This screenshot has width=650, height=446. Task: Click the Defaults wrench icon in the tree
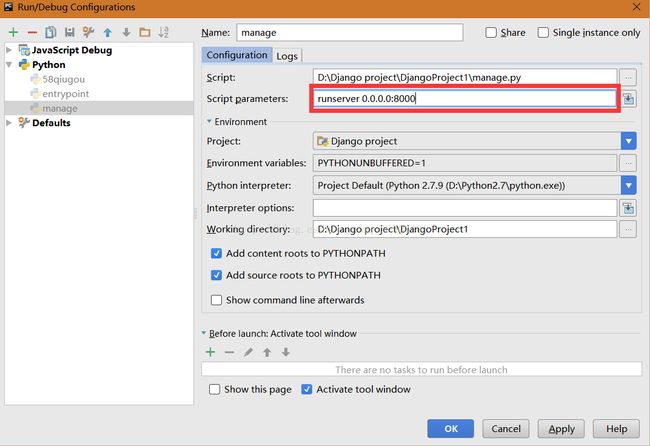pos(24,123)
